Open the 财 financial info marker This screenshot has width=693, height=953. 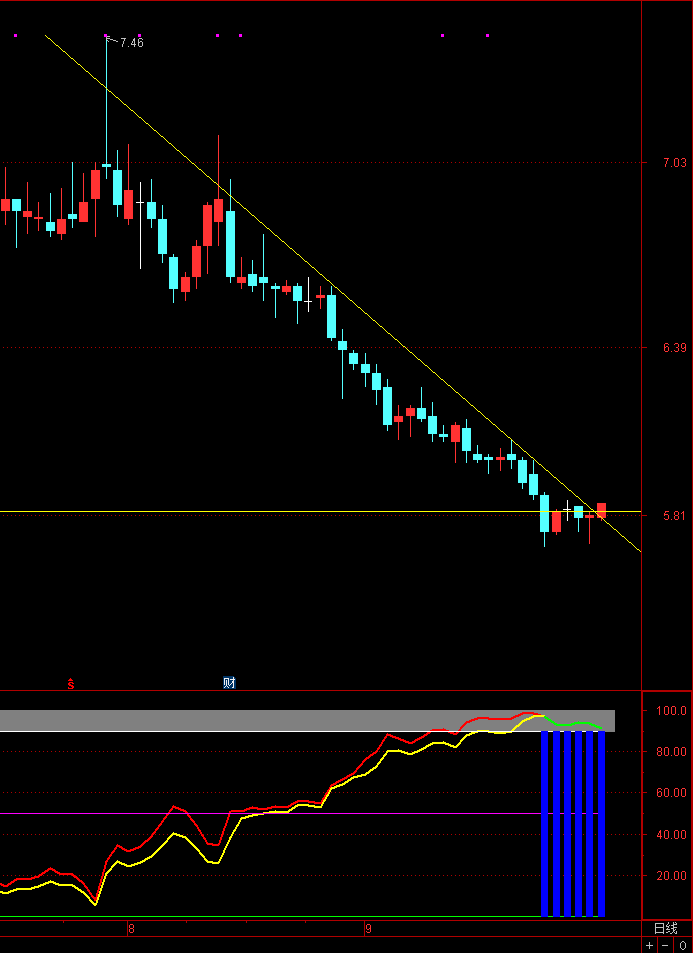pos(229,683)
